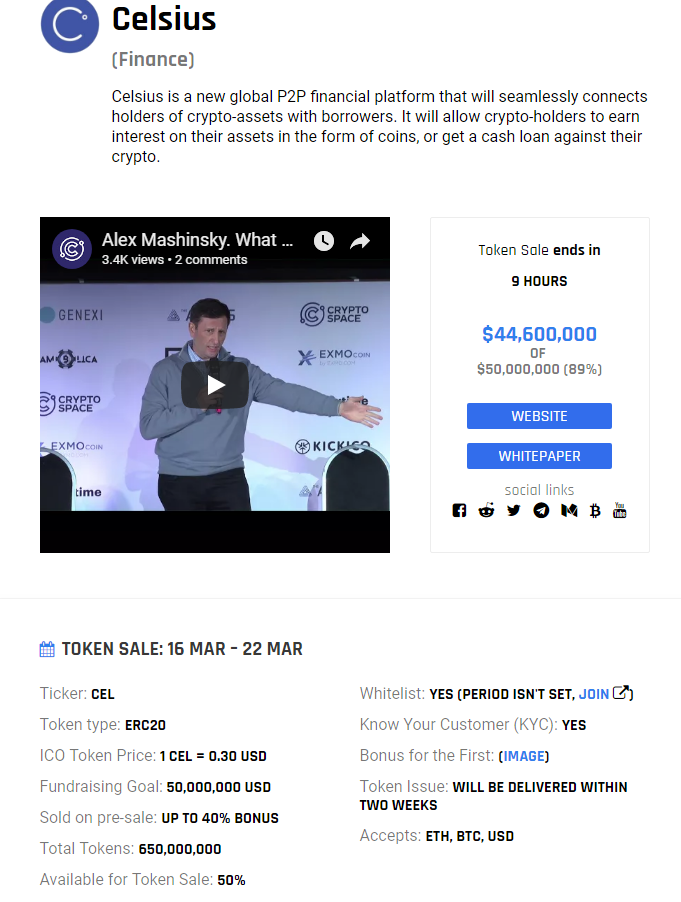The width and height of the screenshot is (681, 902).
Task: Click the external link icon beside JOIN
Action: click(x=621, y=693)
